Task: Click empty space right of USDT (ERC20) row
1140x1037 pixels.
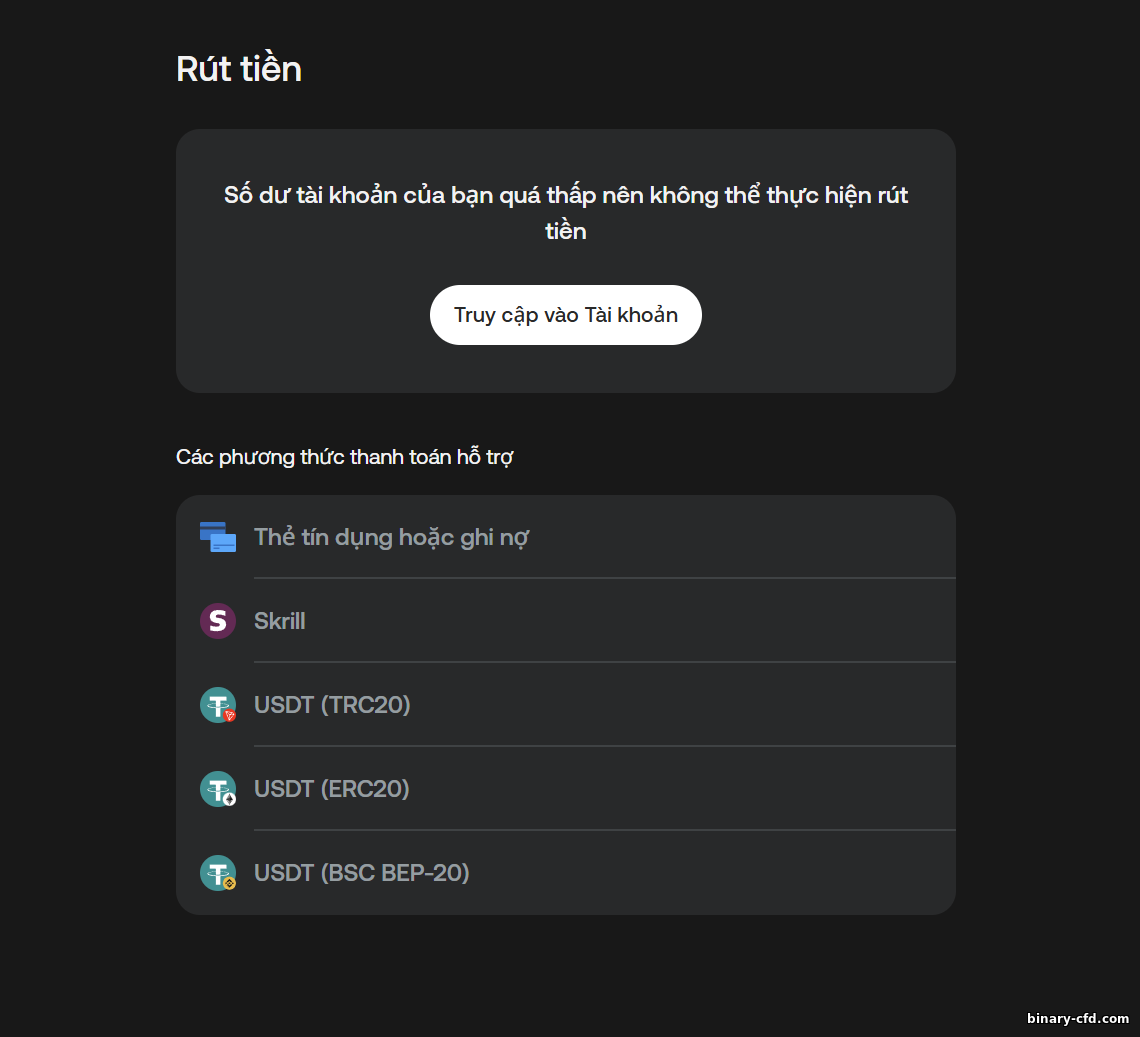Action: click(700, 789)
